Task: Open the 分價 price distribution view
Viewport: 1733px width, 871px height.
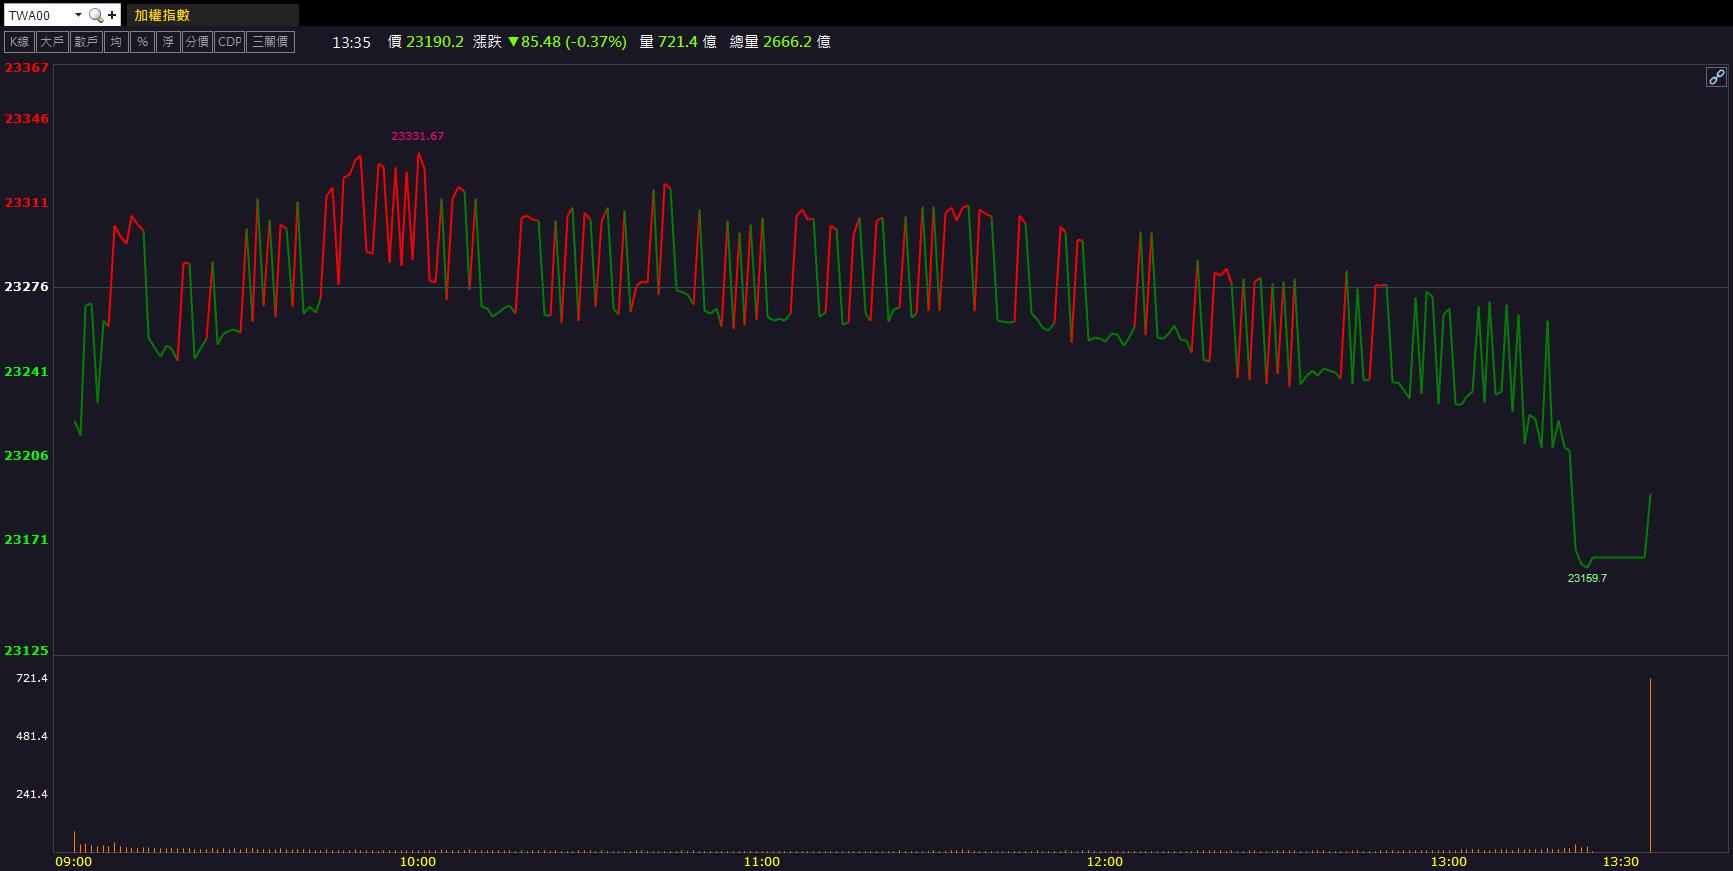Action: coord(197,42)
